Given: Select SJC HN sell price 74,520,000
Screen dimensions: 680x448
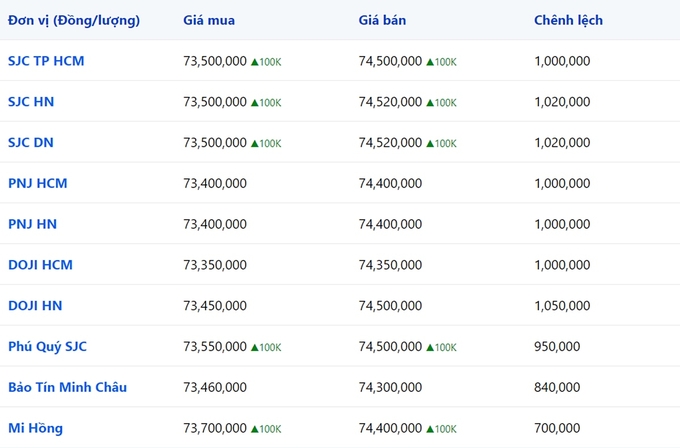Looking at the screenshot, I should click(x=390, y=102).
